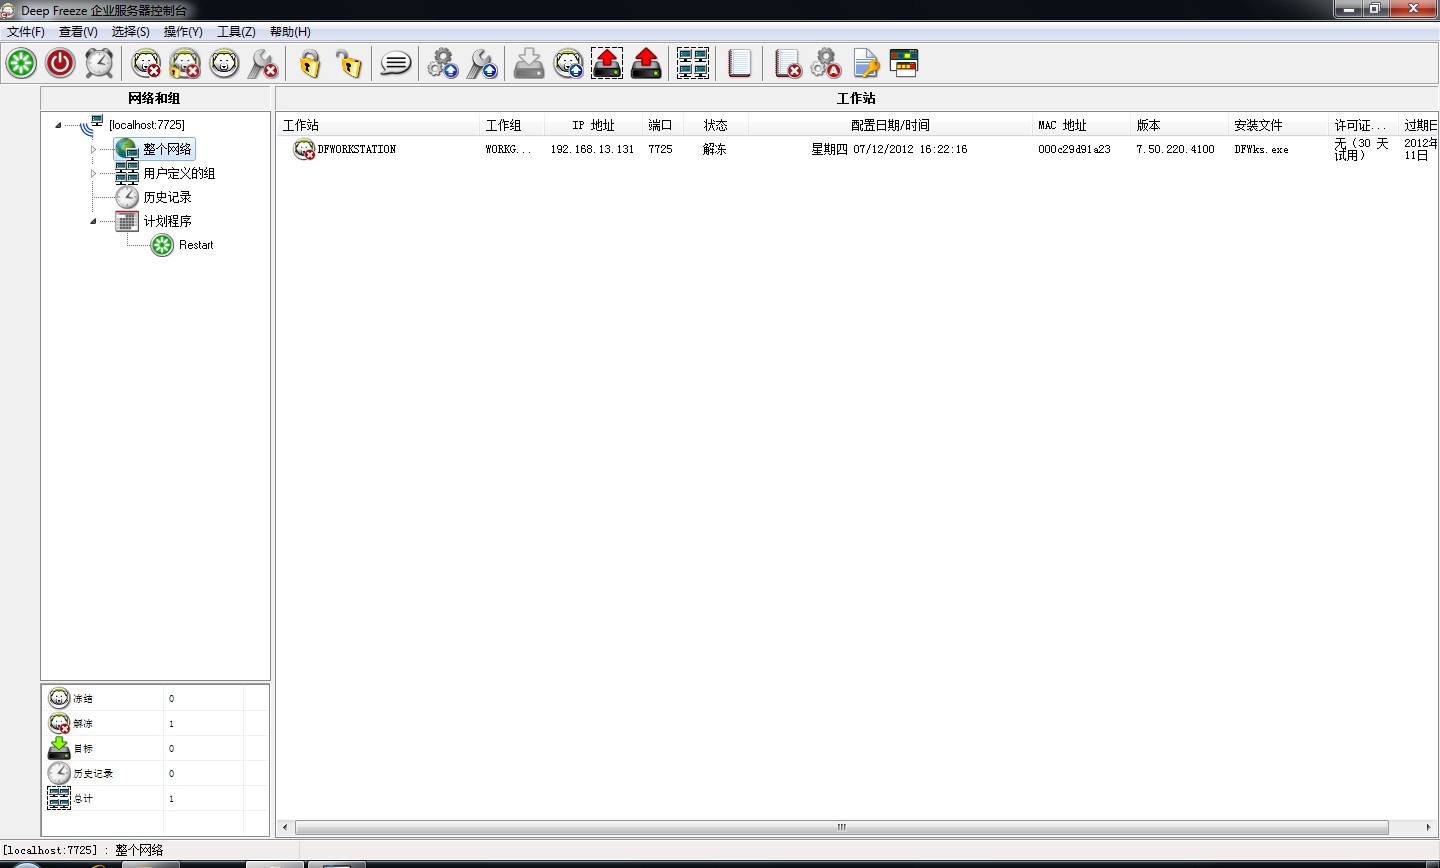
Task: Expand the 用户定义的组 tree node arrow
Action: 94,173
